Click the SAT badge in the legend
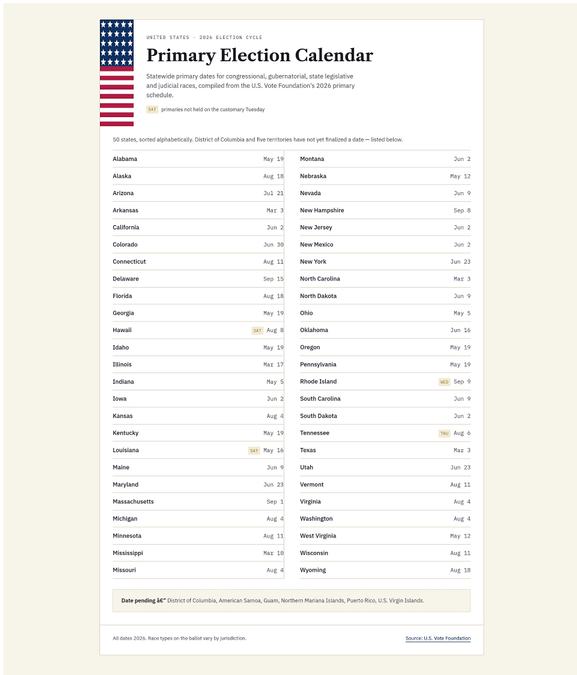This screenshot has height=675, width=577. tap(152, 109)
